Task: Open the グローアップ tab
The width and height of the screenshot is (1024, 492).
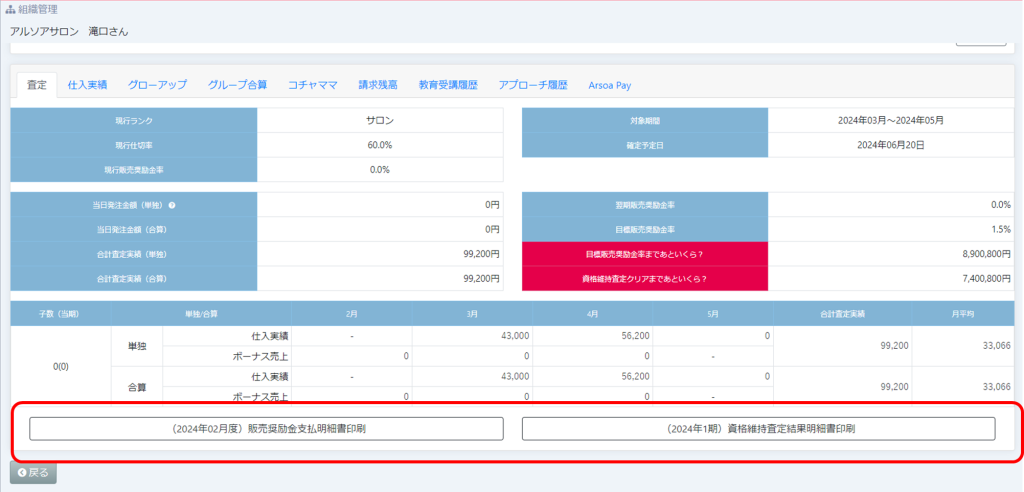Action: [x=157, y=85]
